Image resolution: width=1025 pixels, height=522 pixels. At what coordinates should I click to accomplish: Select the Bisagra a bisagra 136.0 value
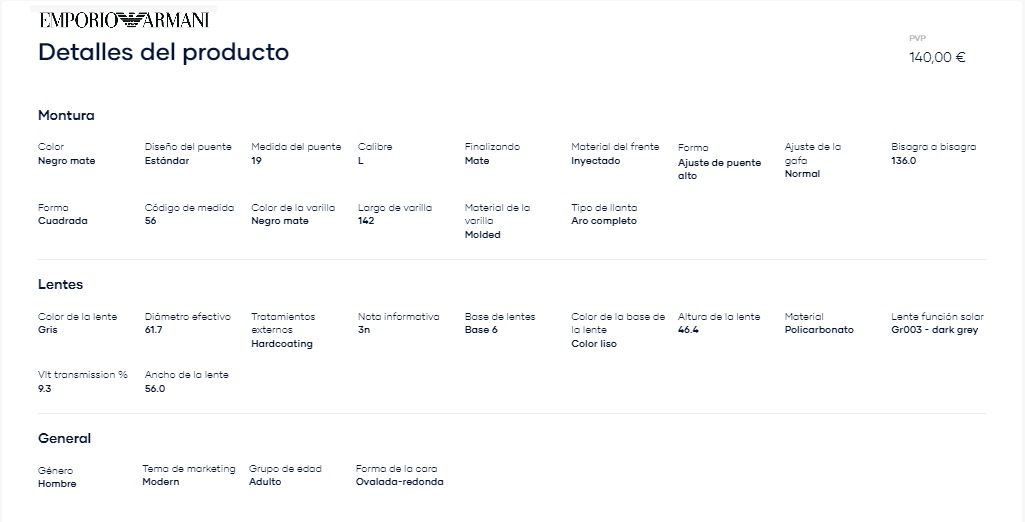pos(903,161)
